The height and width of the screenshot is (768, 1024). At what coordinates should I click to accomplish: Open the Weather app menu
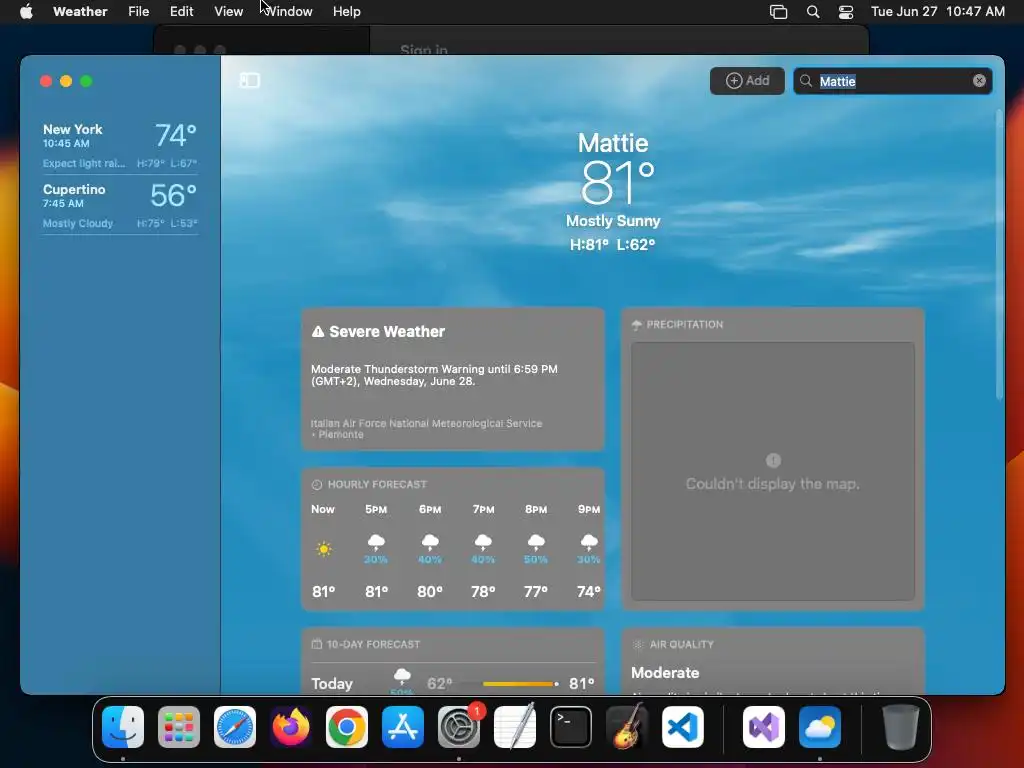80,12
